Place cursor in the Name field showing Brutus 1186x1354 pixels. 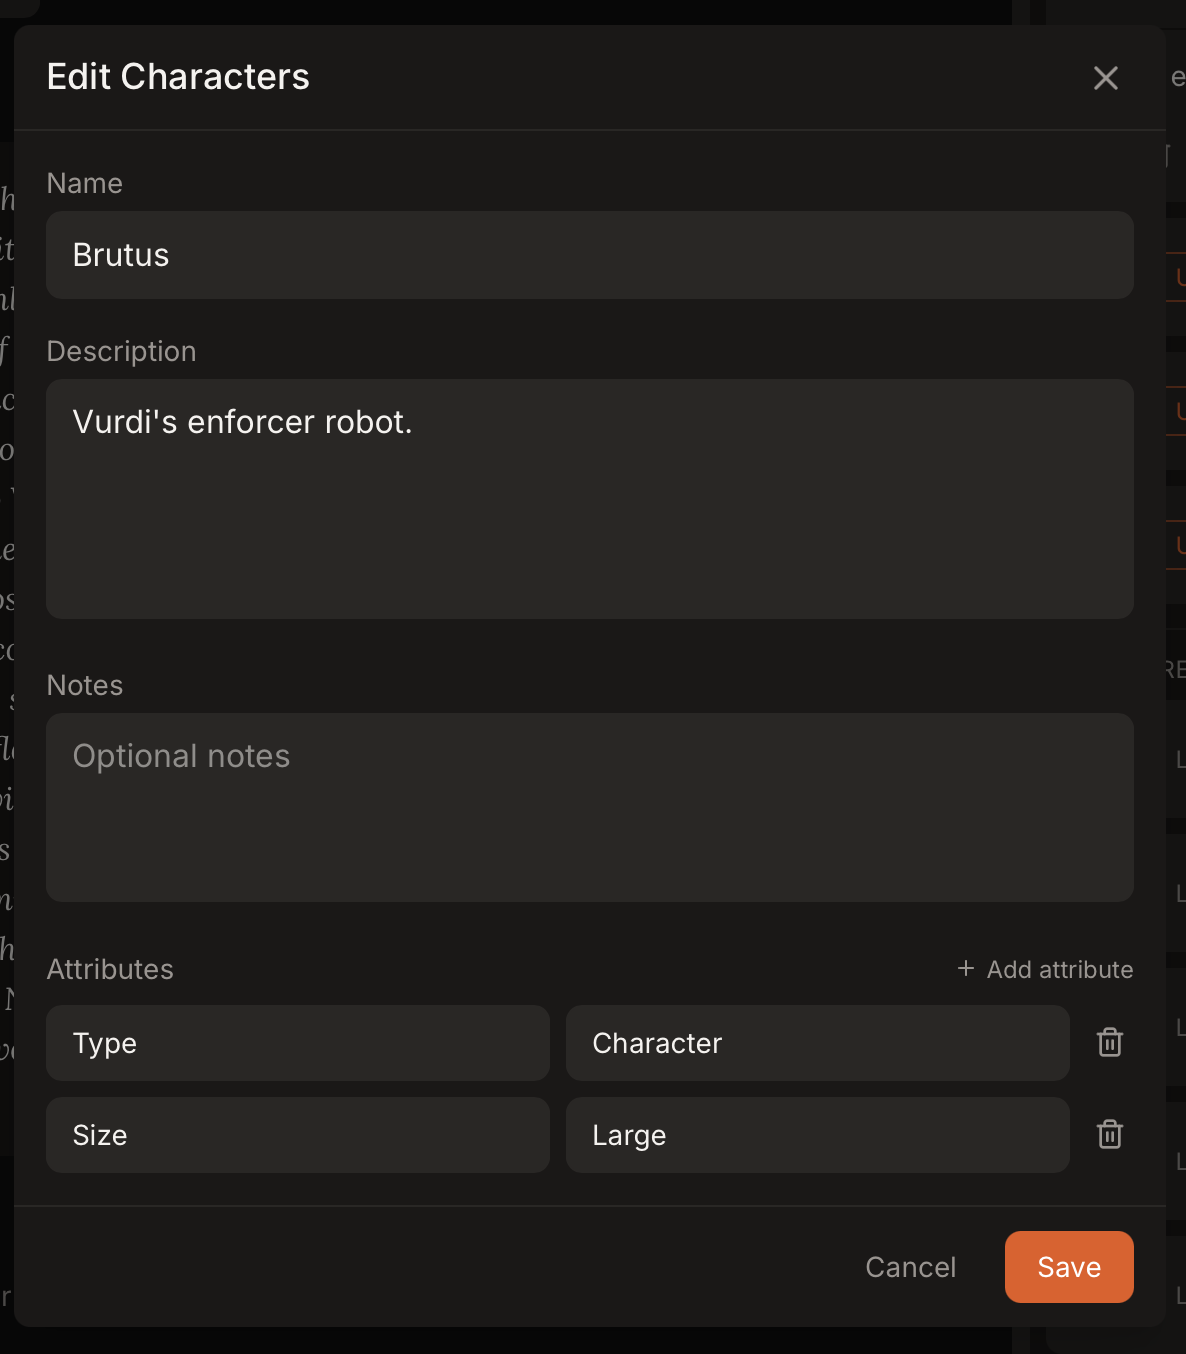pyautogui.click(x=590, y=255)
